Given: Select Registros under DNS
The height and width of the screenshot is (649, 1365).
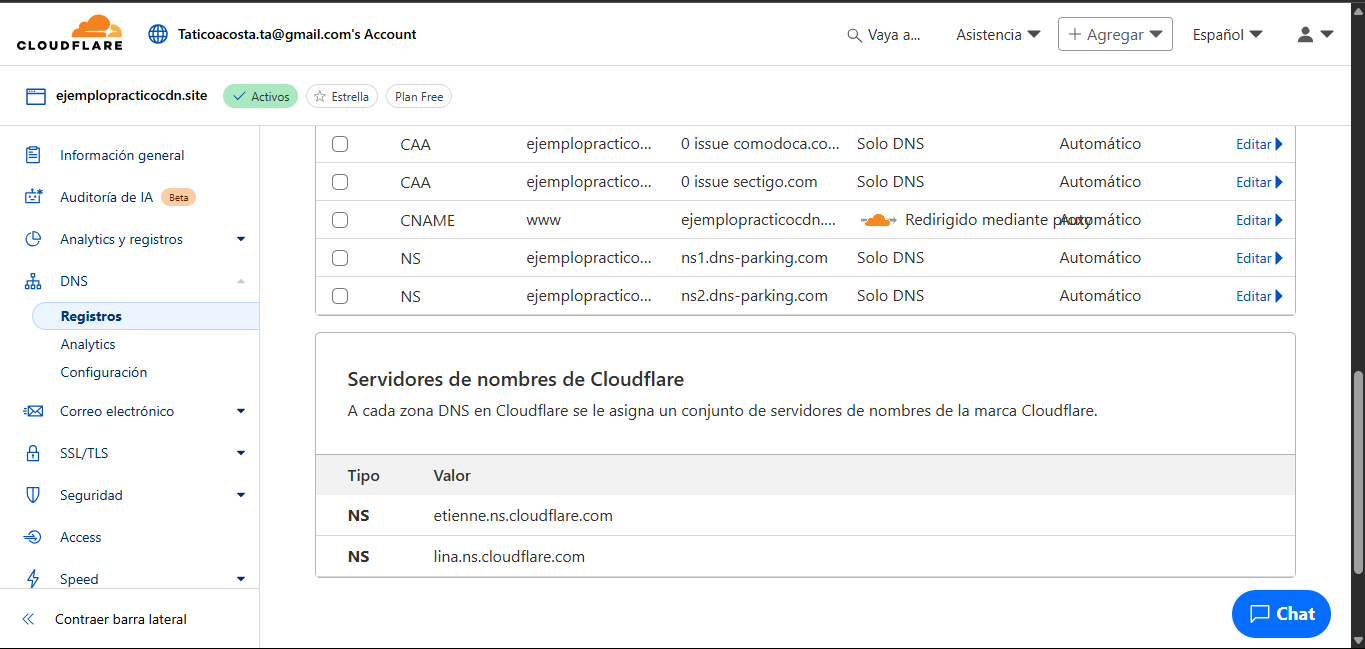Looking at the screenshot, I should (x=145, y=316).
